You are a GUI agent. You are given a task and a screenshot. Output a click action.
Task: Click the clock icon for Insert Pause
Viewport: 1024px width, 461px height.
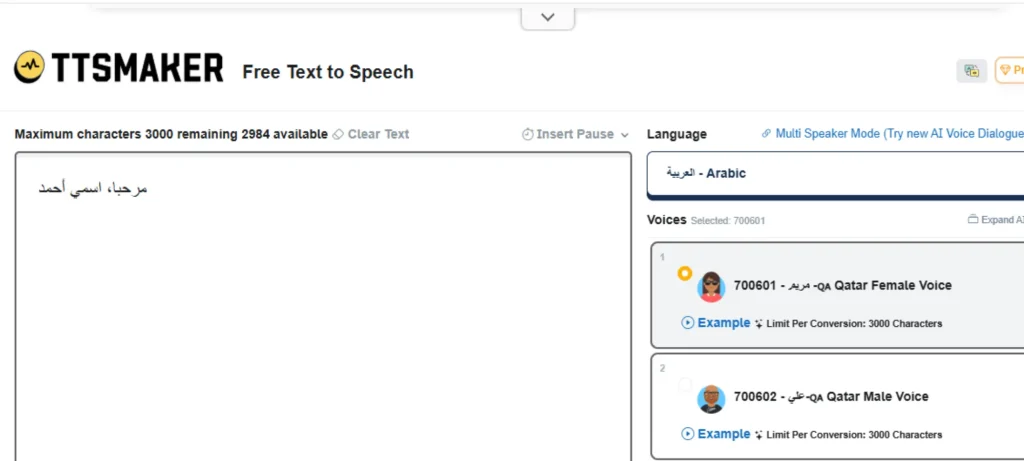click(528, 135)
